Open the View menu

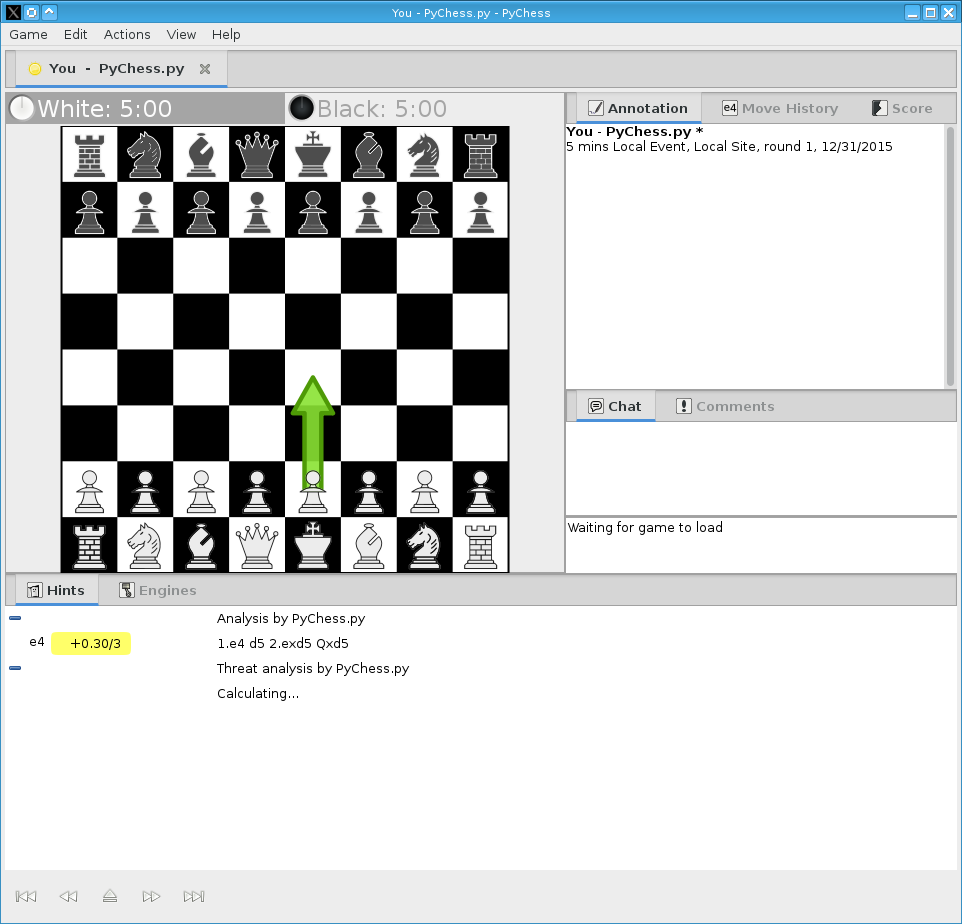coord(181,34)
